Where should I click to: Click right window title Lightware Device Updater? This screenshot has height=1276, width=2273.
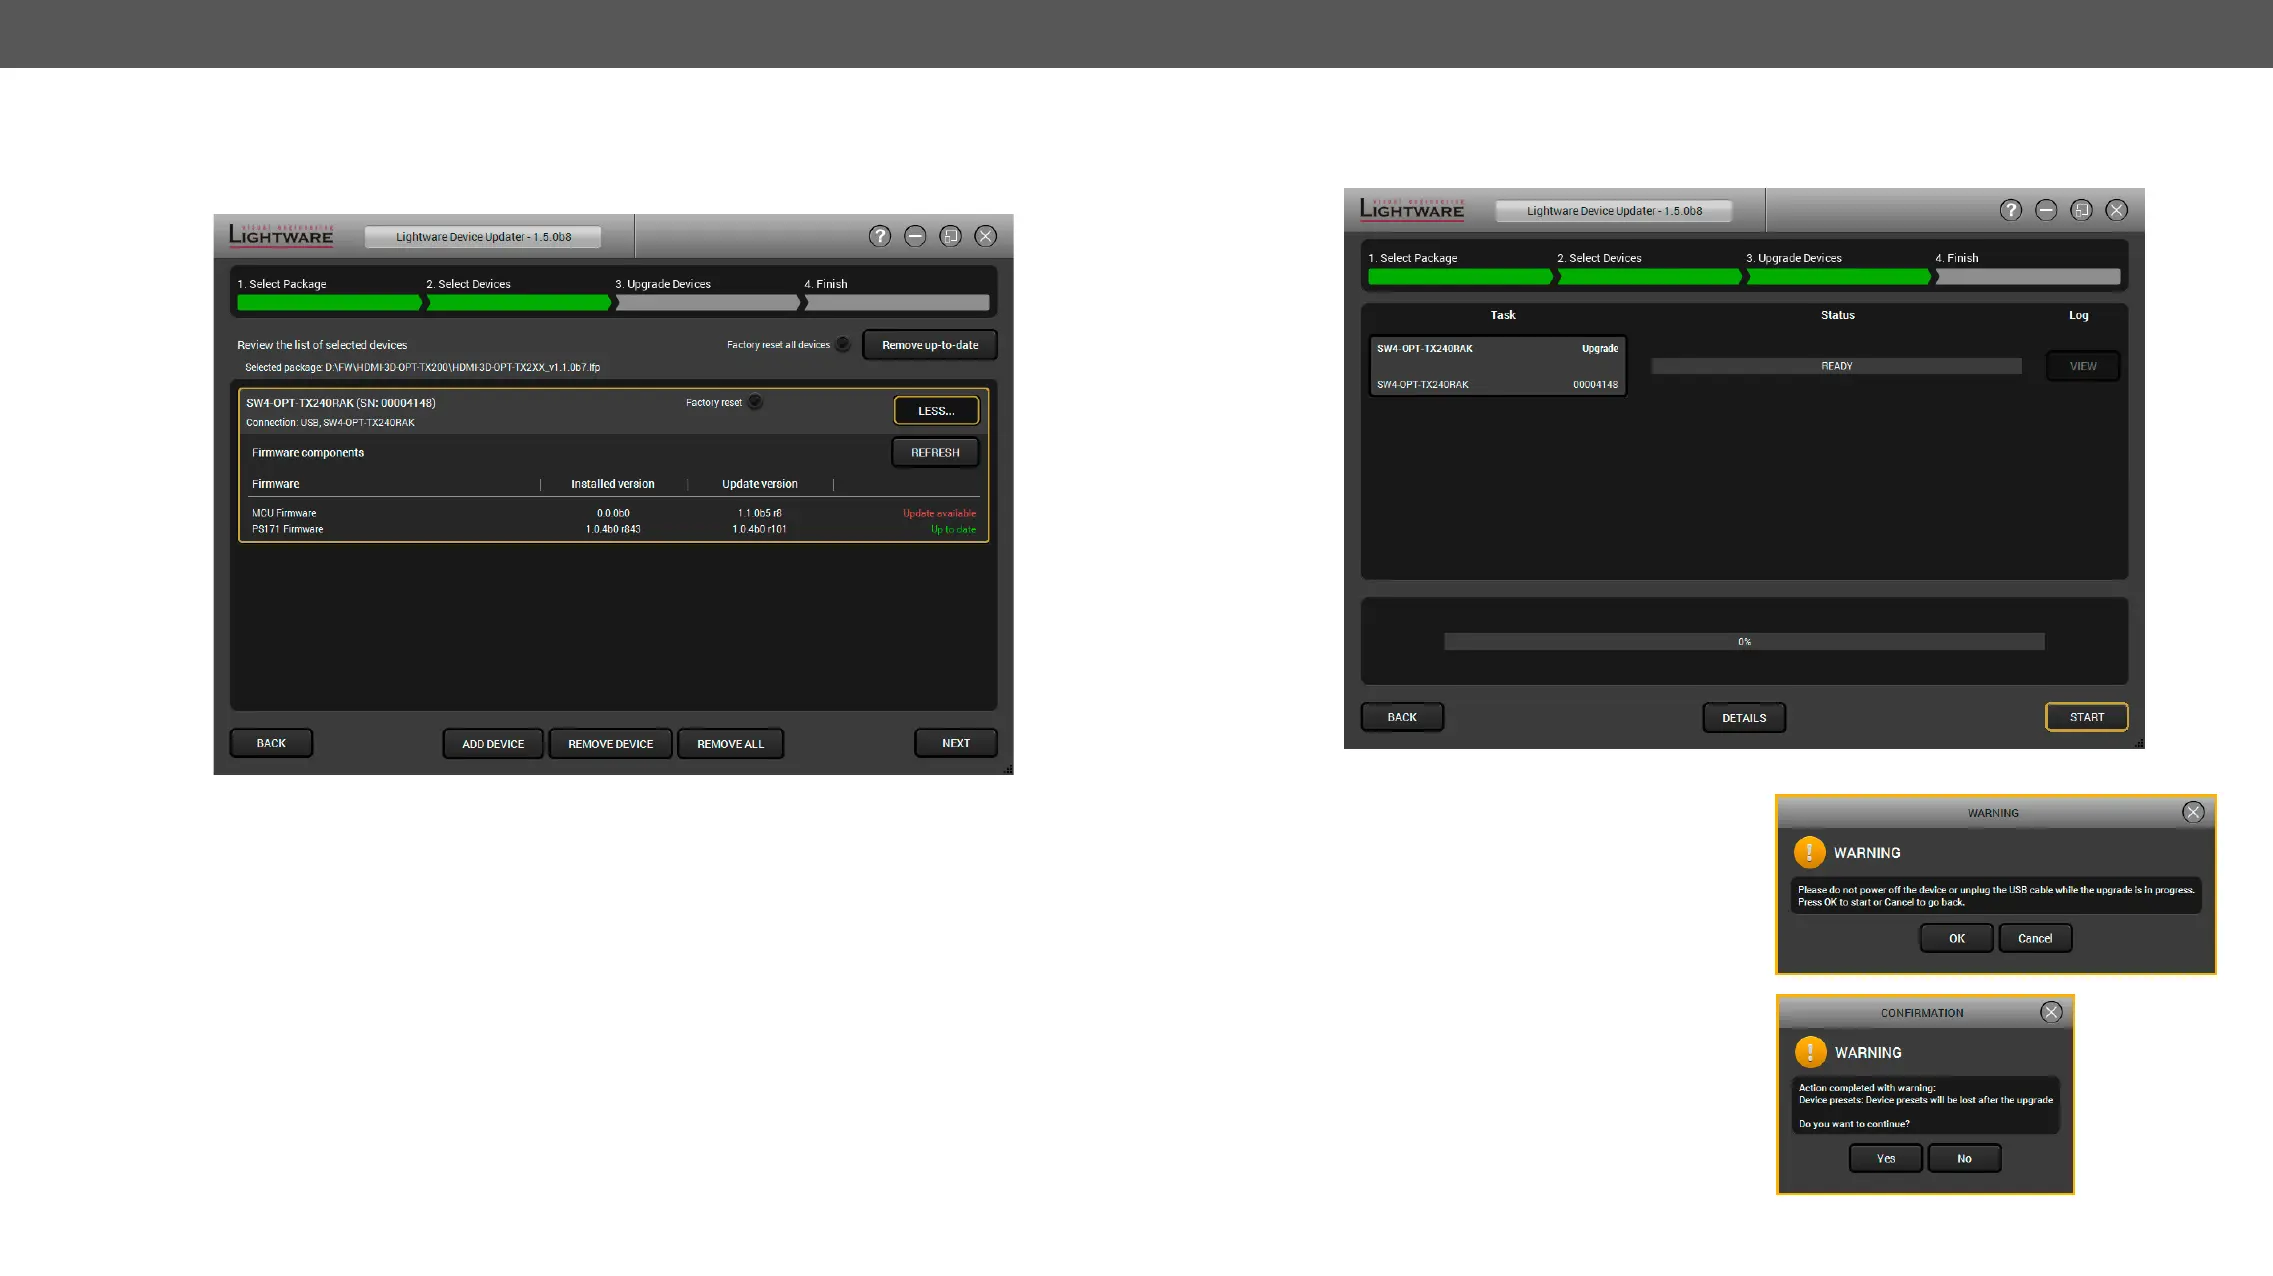click(1614, 211)
